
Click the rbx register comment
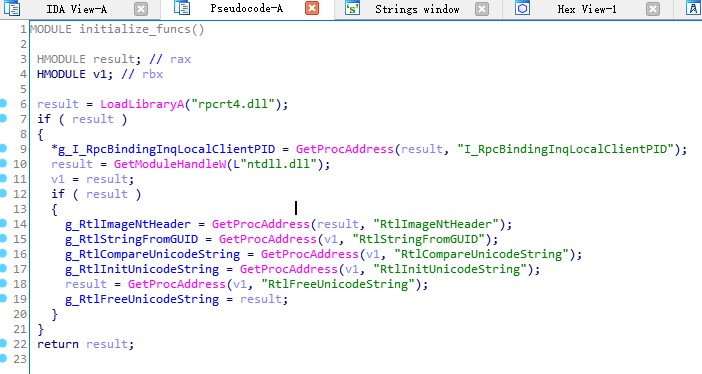tap(152, 74)
